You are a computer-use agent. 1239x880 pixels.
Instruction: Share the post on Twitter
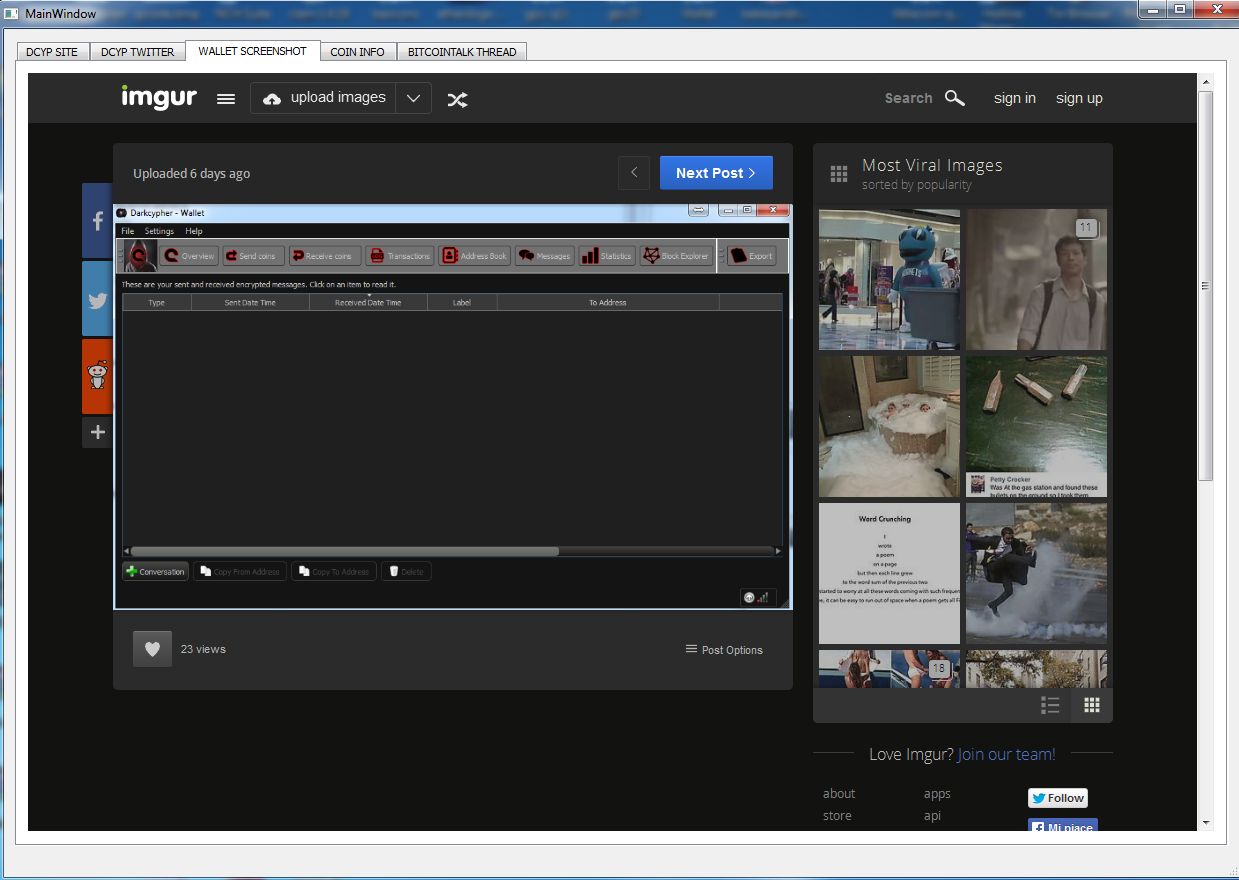point(97,298)
